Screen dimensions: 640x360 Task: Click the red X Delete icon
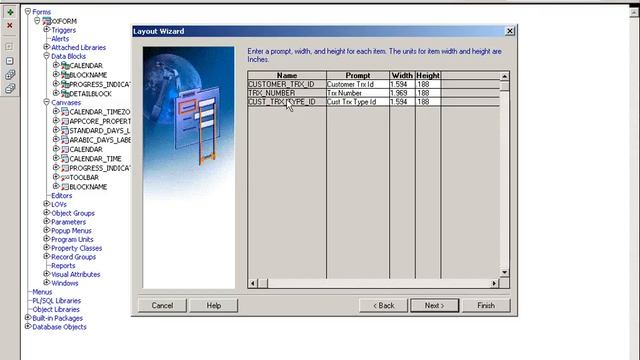click(10, 26)
